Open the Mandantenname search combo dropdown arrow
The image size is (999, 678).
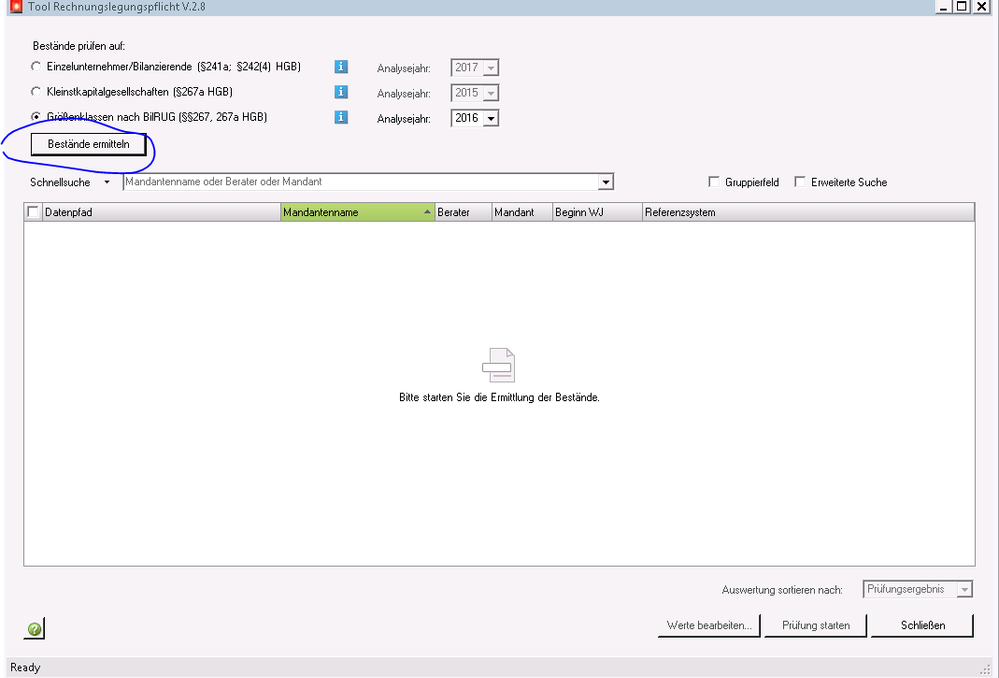pos(605,182)
